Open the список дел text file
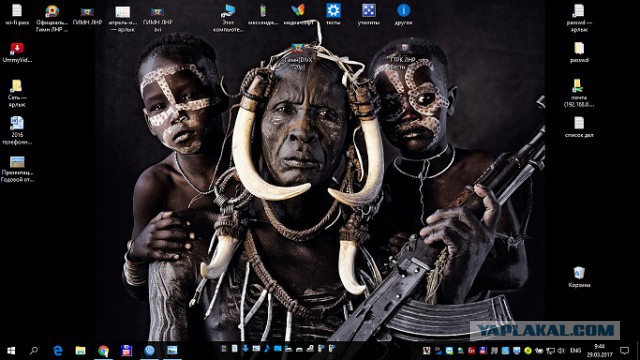640x360 pixels. (579, 127)
